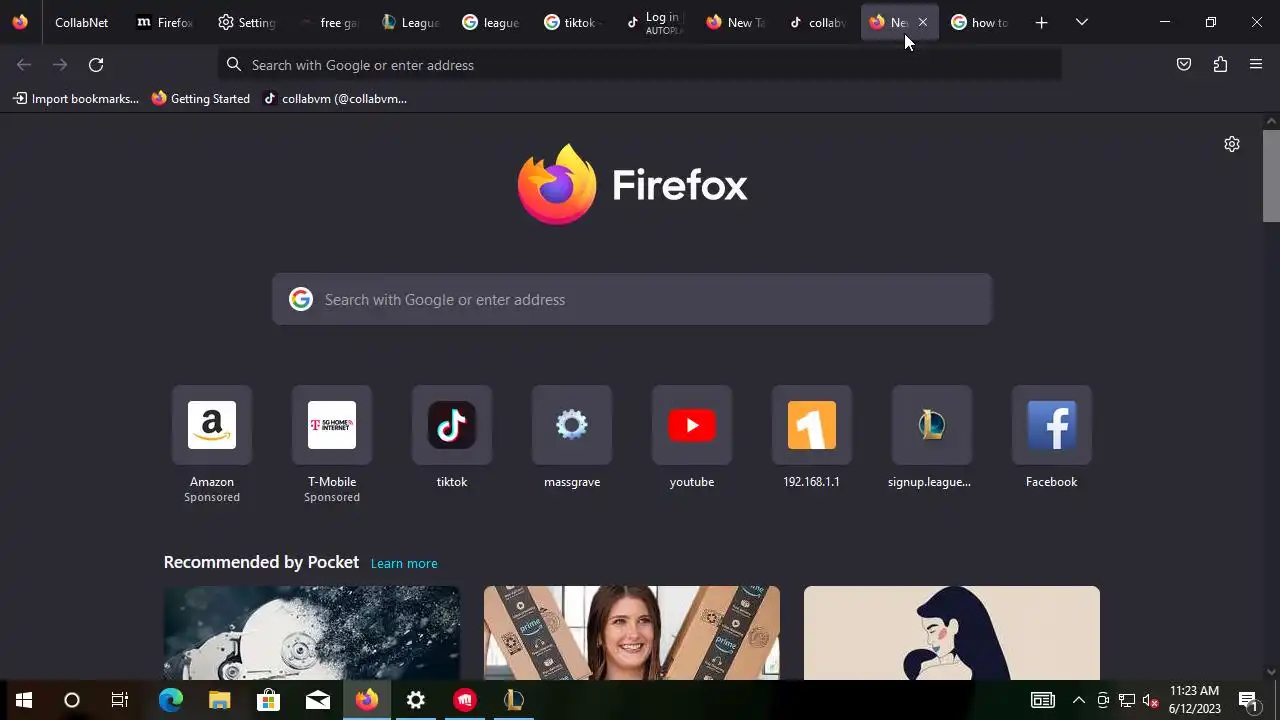This screenshot has width=1280, height=720.
Task: Switch to the Settings tab
Action: tap(247, 22)
